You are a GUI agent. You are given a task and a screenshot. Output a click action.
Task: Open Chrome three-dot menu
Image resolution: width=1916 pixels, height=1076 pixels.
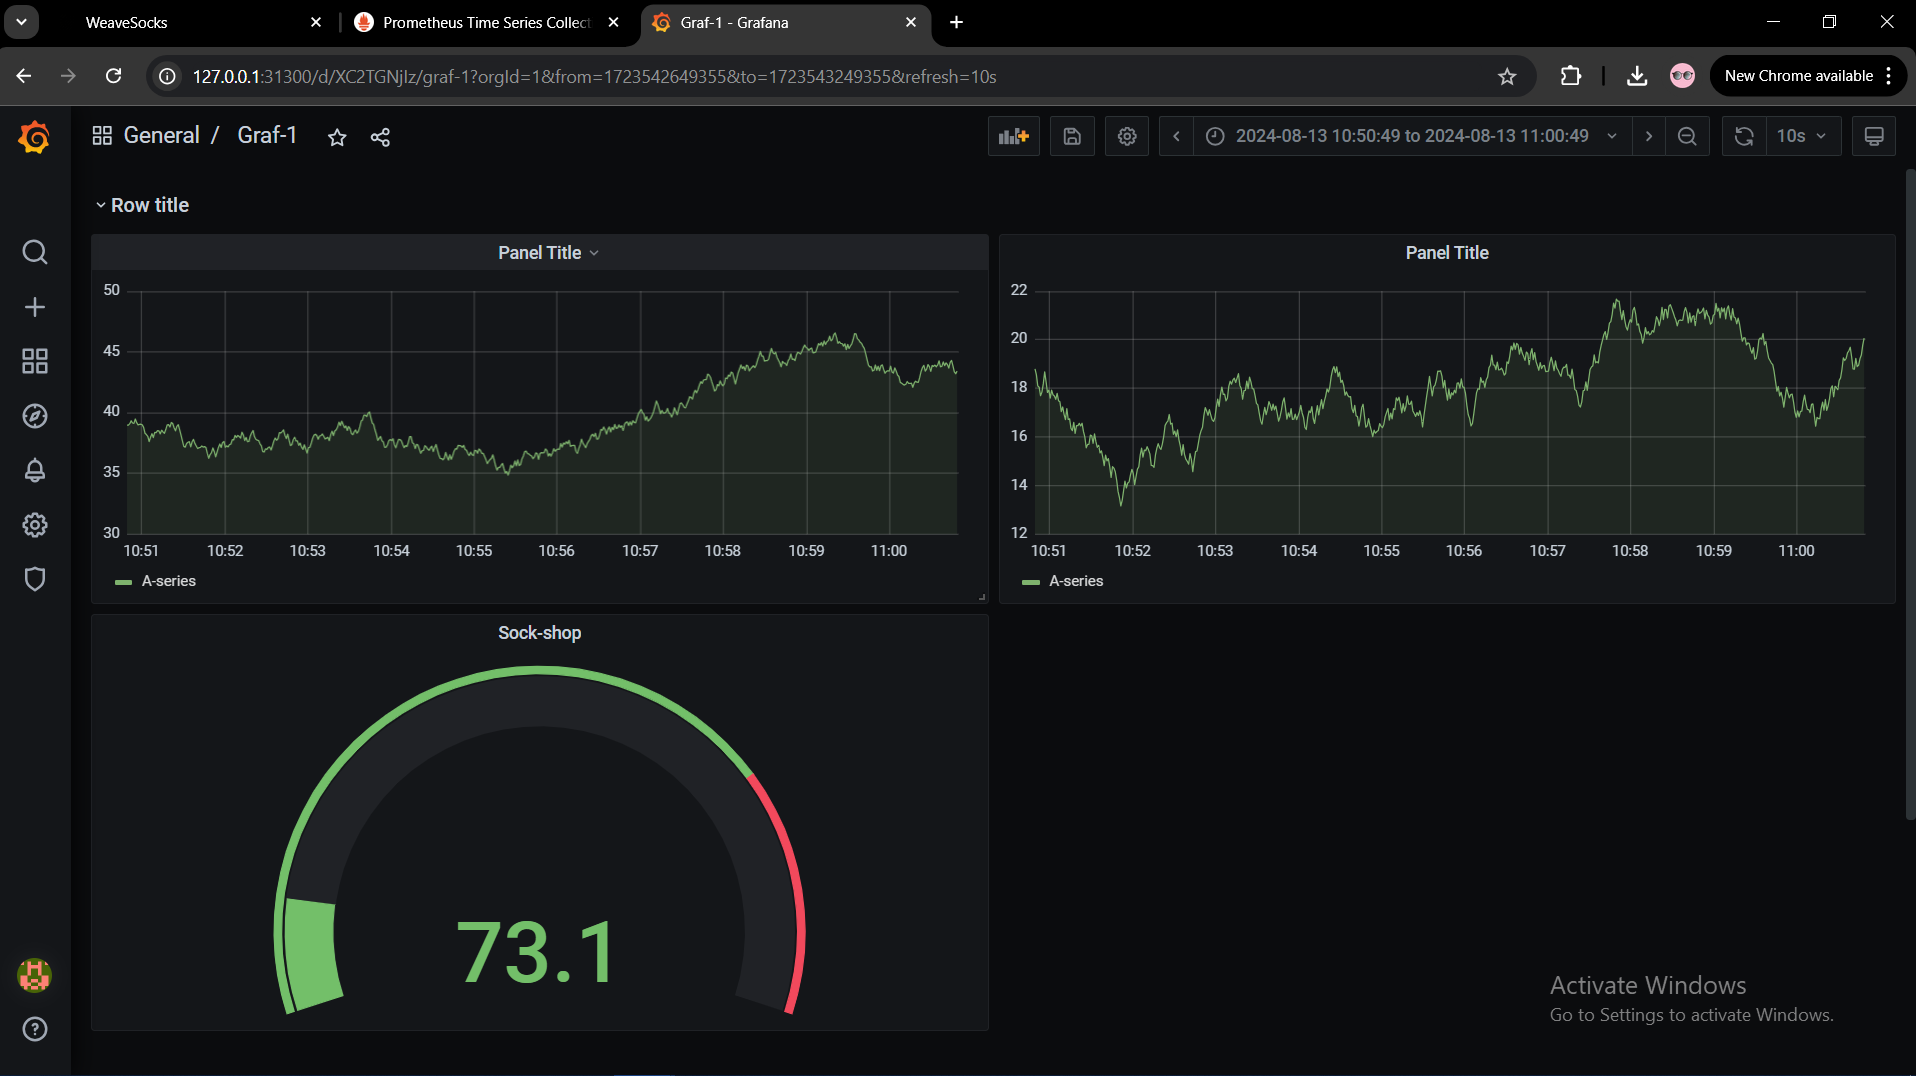coord(1889,76)
